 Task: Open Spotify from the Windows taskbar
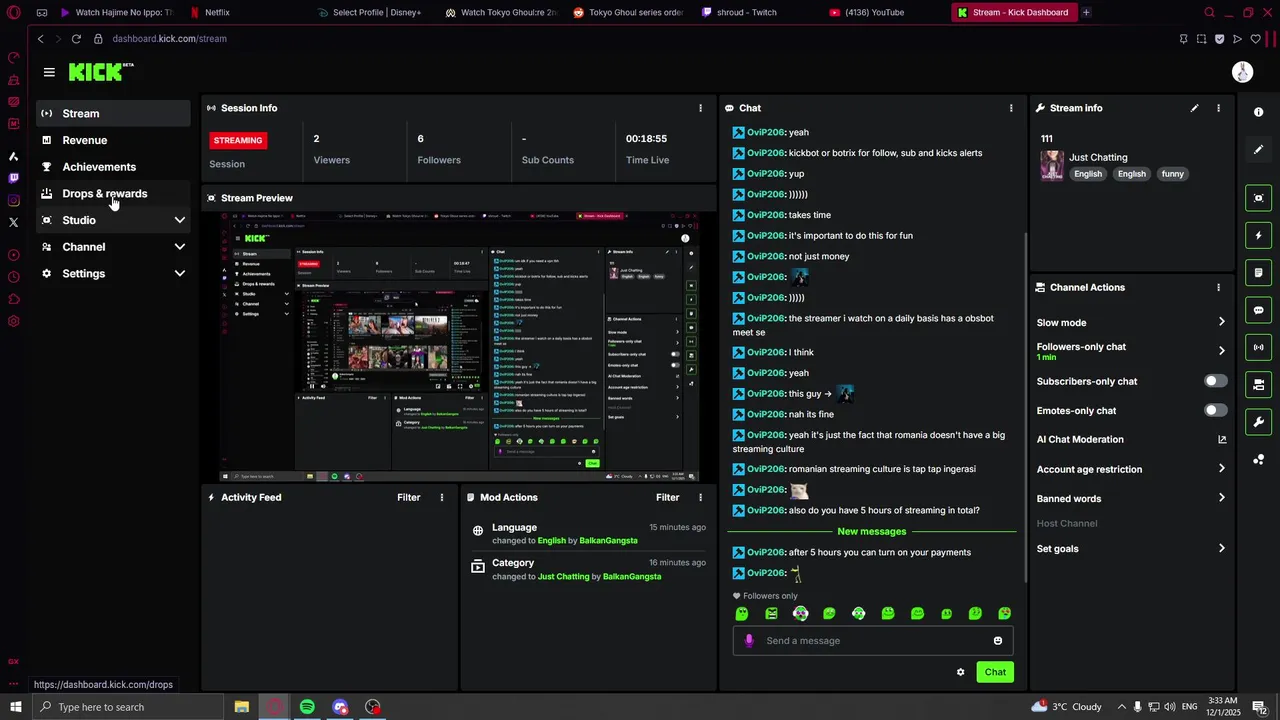tap(307, 707)
